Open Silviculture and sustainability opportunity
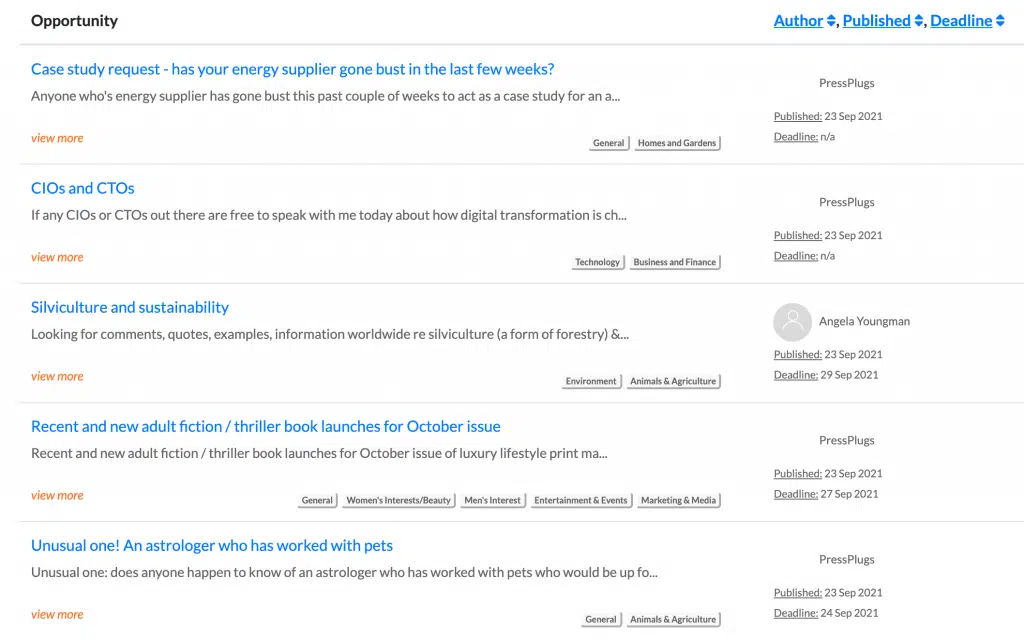The height and width of the screenshot is (640, 1024). 130,307
